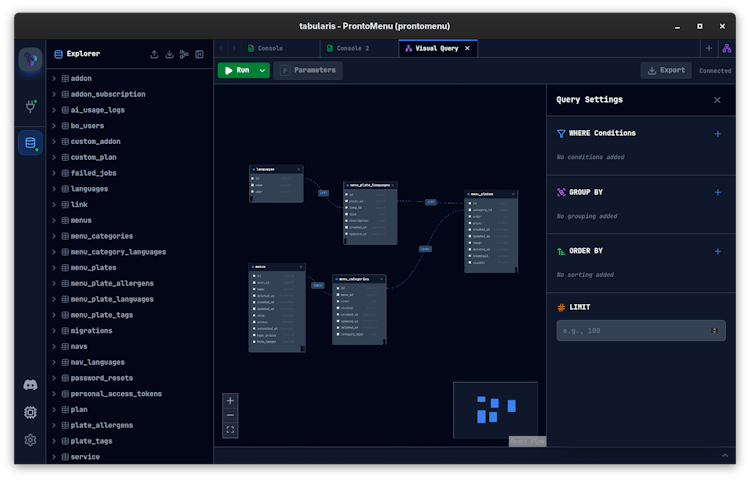Click the LEFT join label between languages and menu_plate_languages
750x480 pixels.
click(x=323, y=193)
